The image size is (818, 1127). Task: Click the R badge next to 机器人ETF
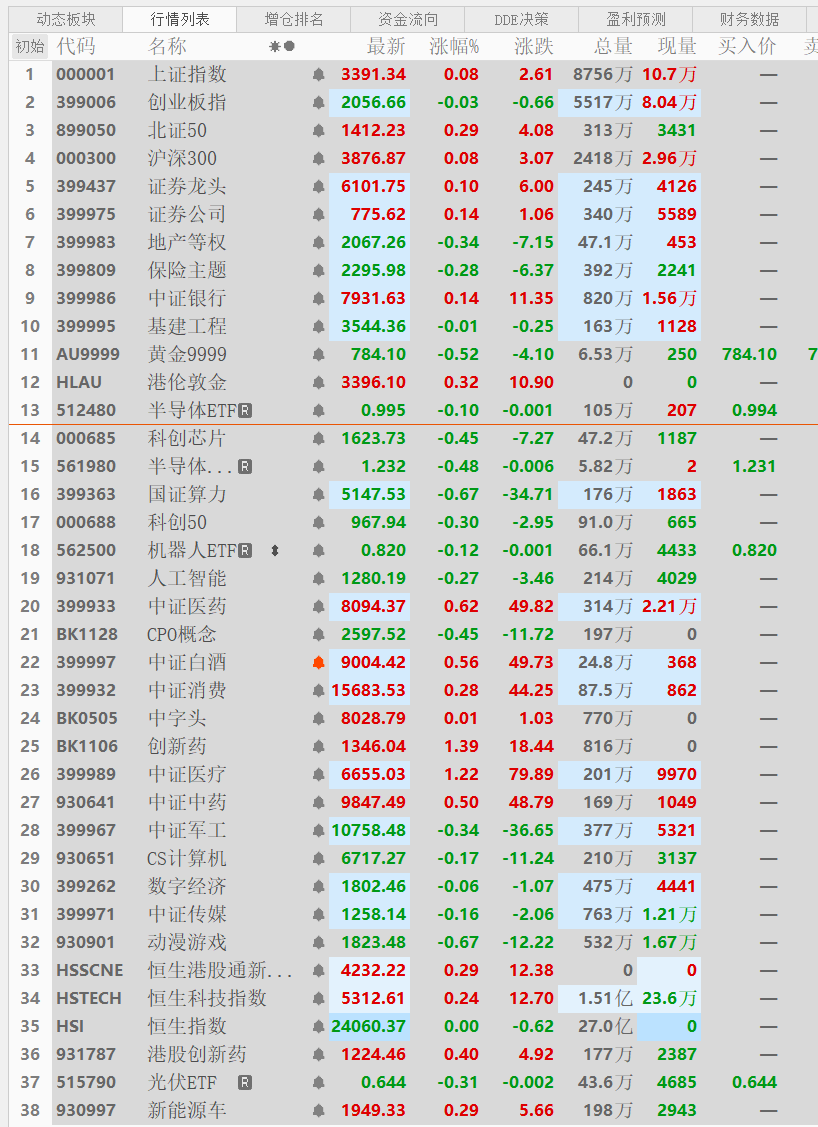(x=245, y=551)
